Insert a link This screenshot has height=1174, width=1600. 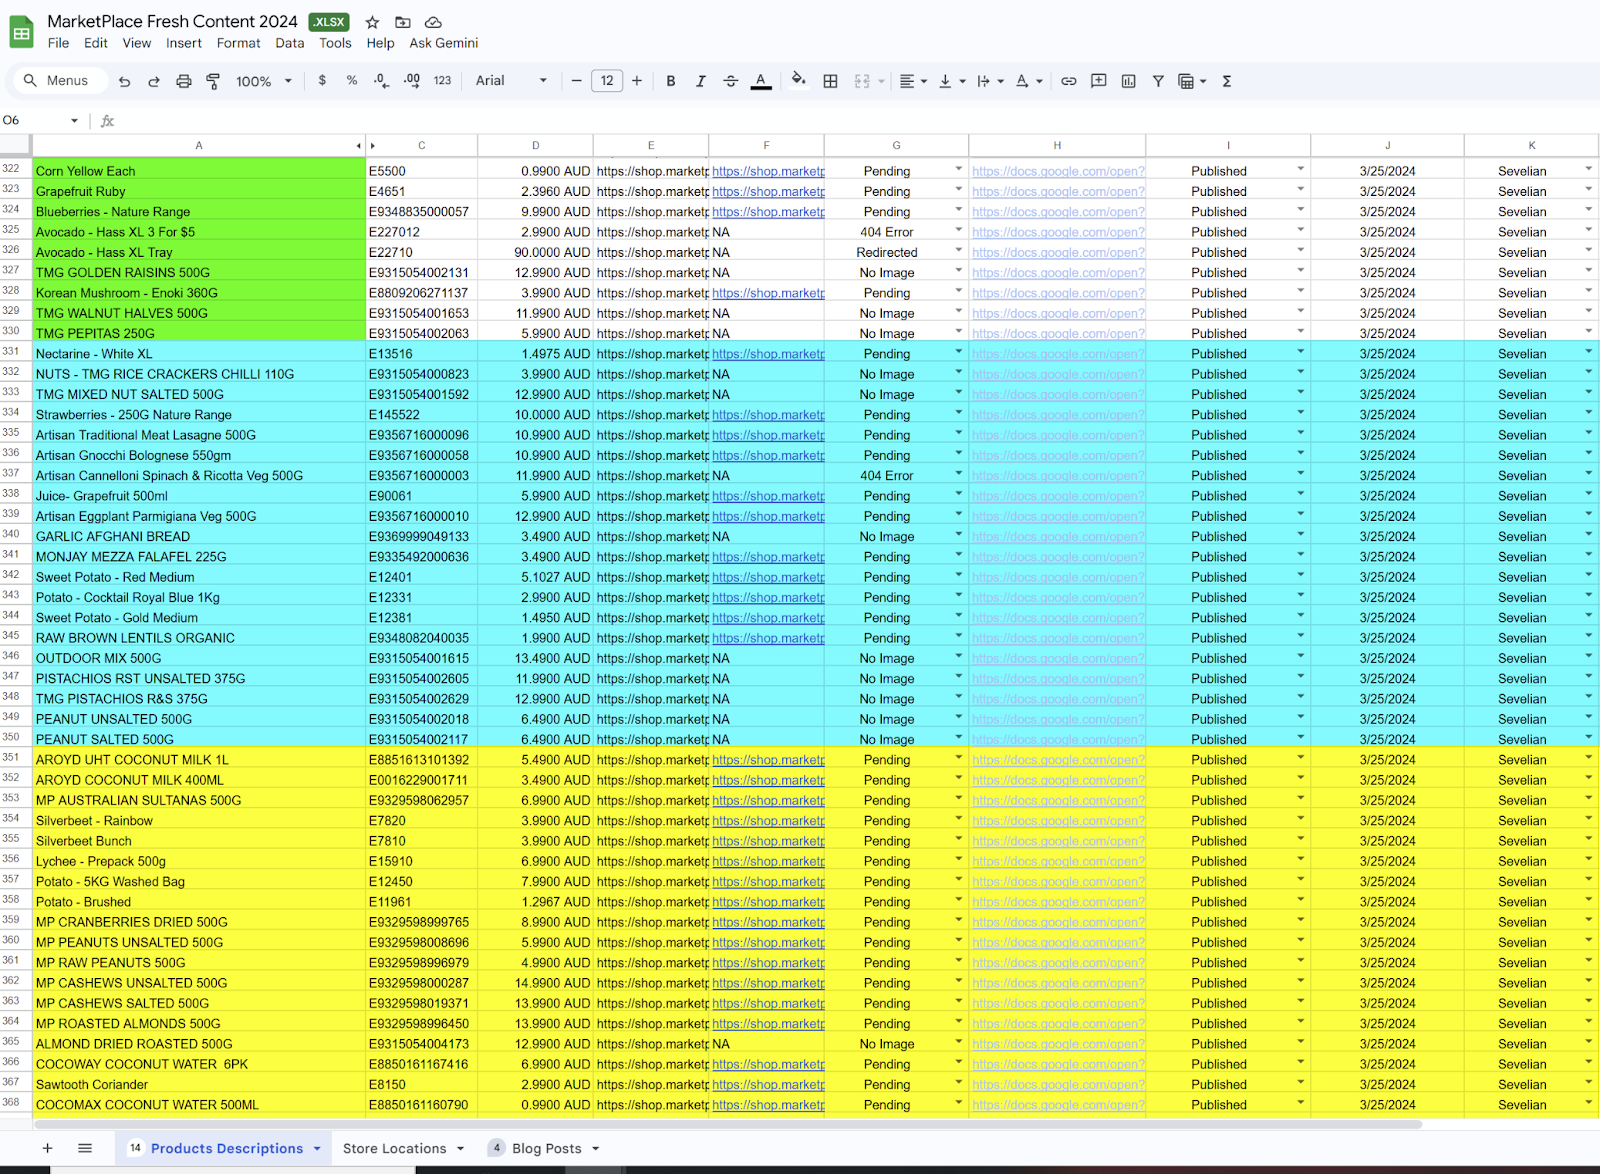1069,81
